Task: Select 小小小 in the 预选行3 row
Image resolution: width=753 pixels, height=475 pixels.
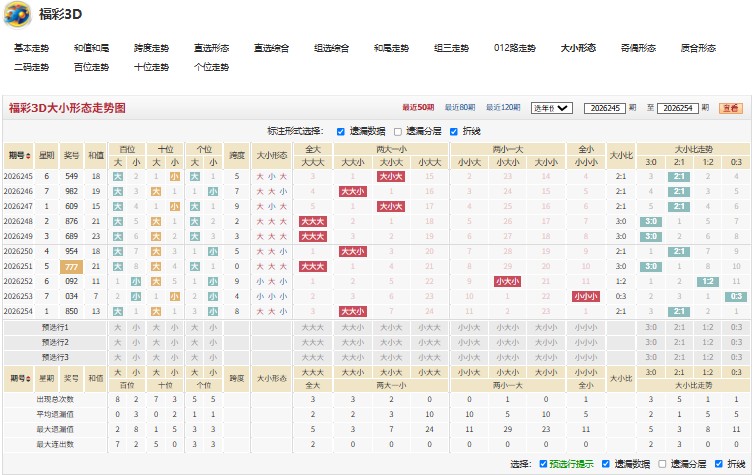Action: coord(586,357)
